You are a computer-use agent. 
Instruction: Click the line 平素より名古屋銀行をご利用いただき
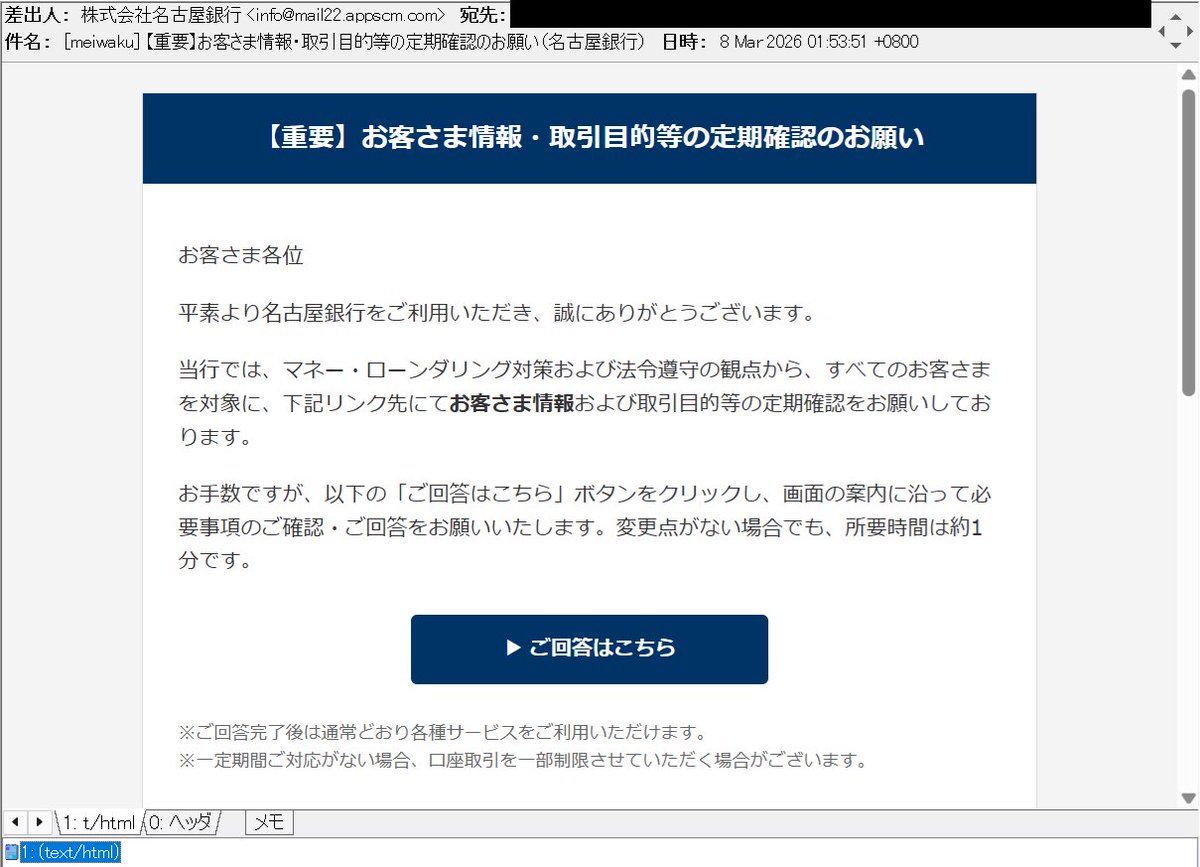[x=498, y=313]
